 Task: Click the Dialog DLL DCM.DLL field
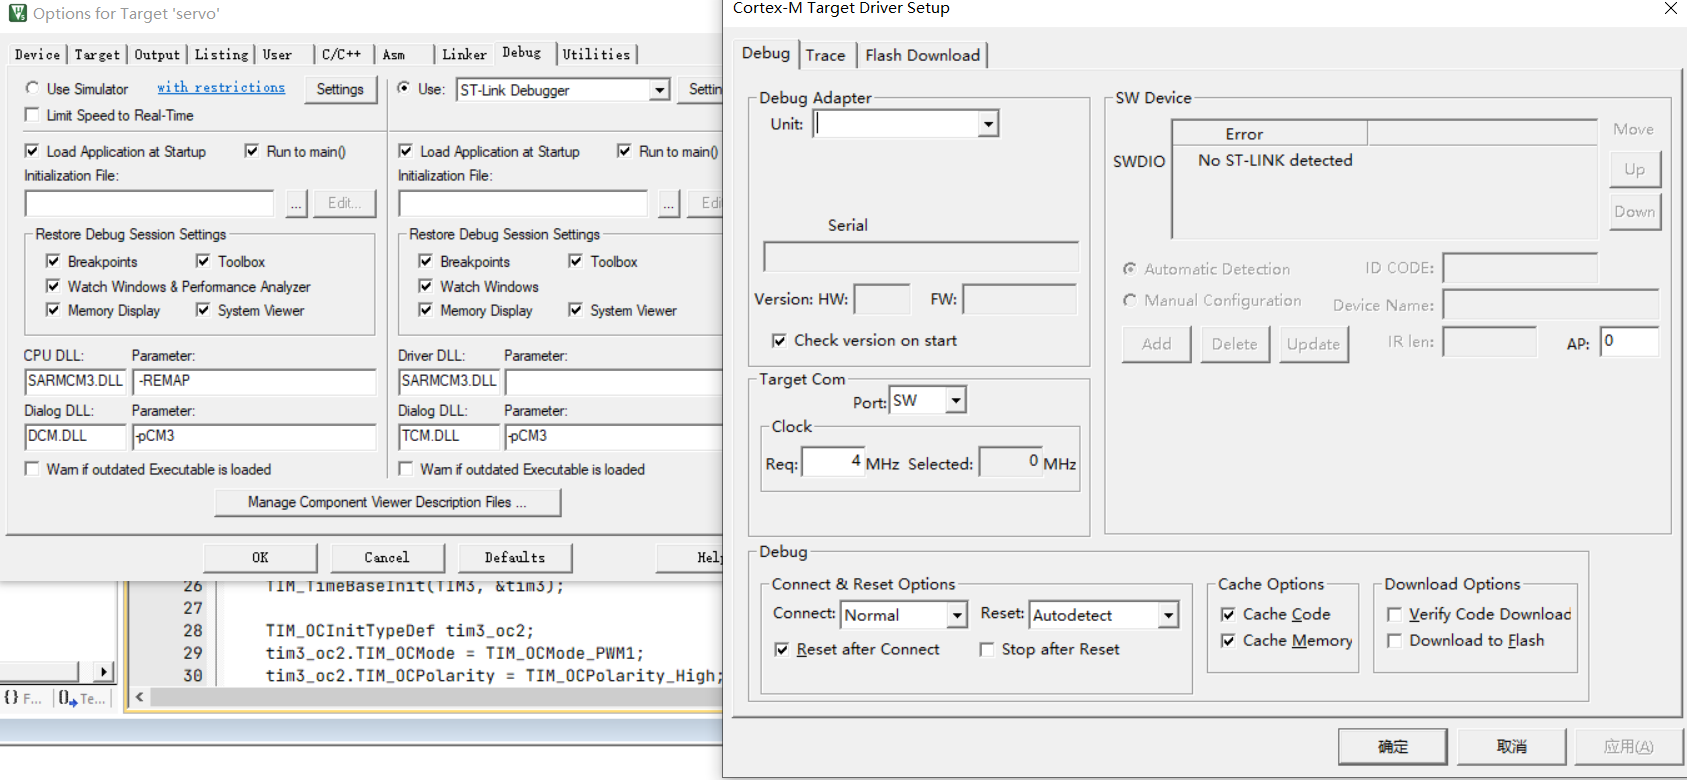[75, 436]
